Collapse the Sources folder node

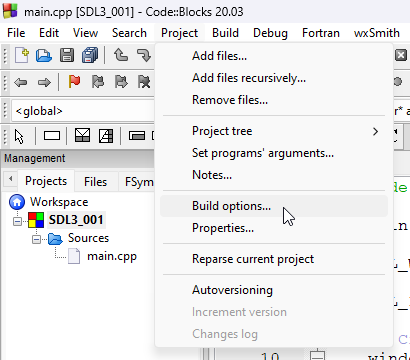coord(36,239)
